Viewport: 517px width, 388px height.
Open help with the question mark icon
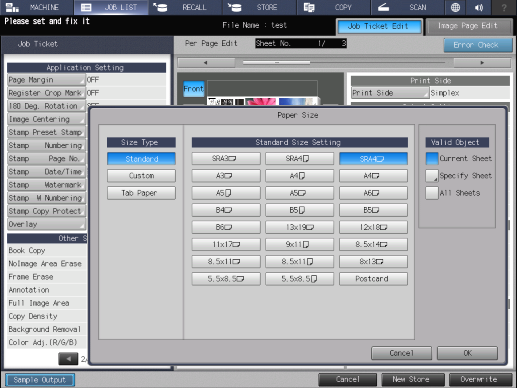[x=504, y=7]
